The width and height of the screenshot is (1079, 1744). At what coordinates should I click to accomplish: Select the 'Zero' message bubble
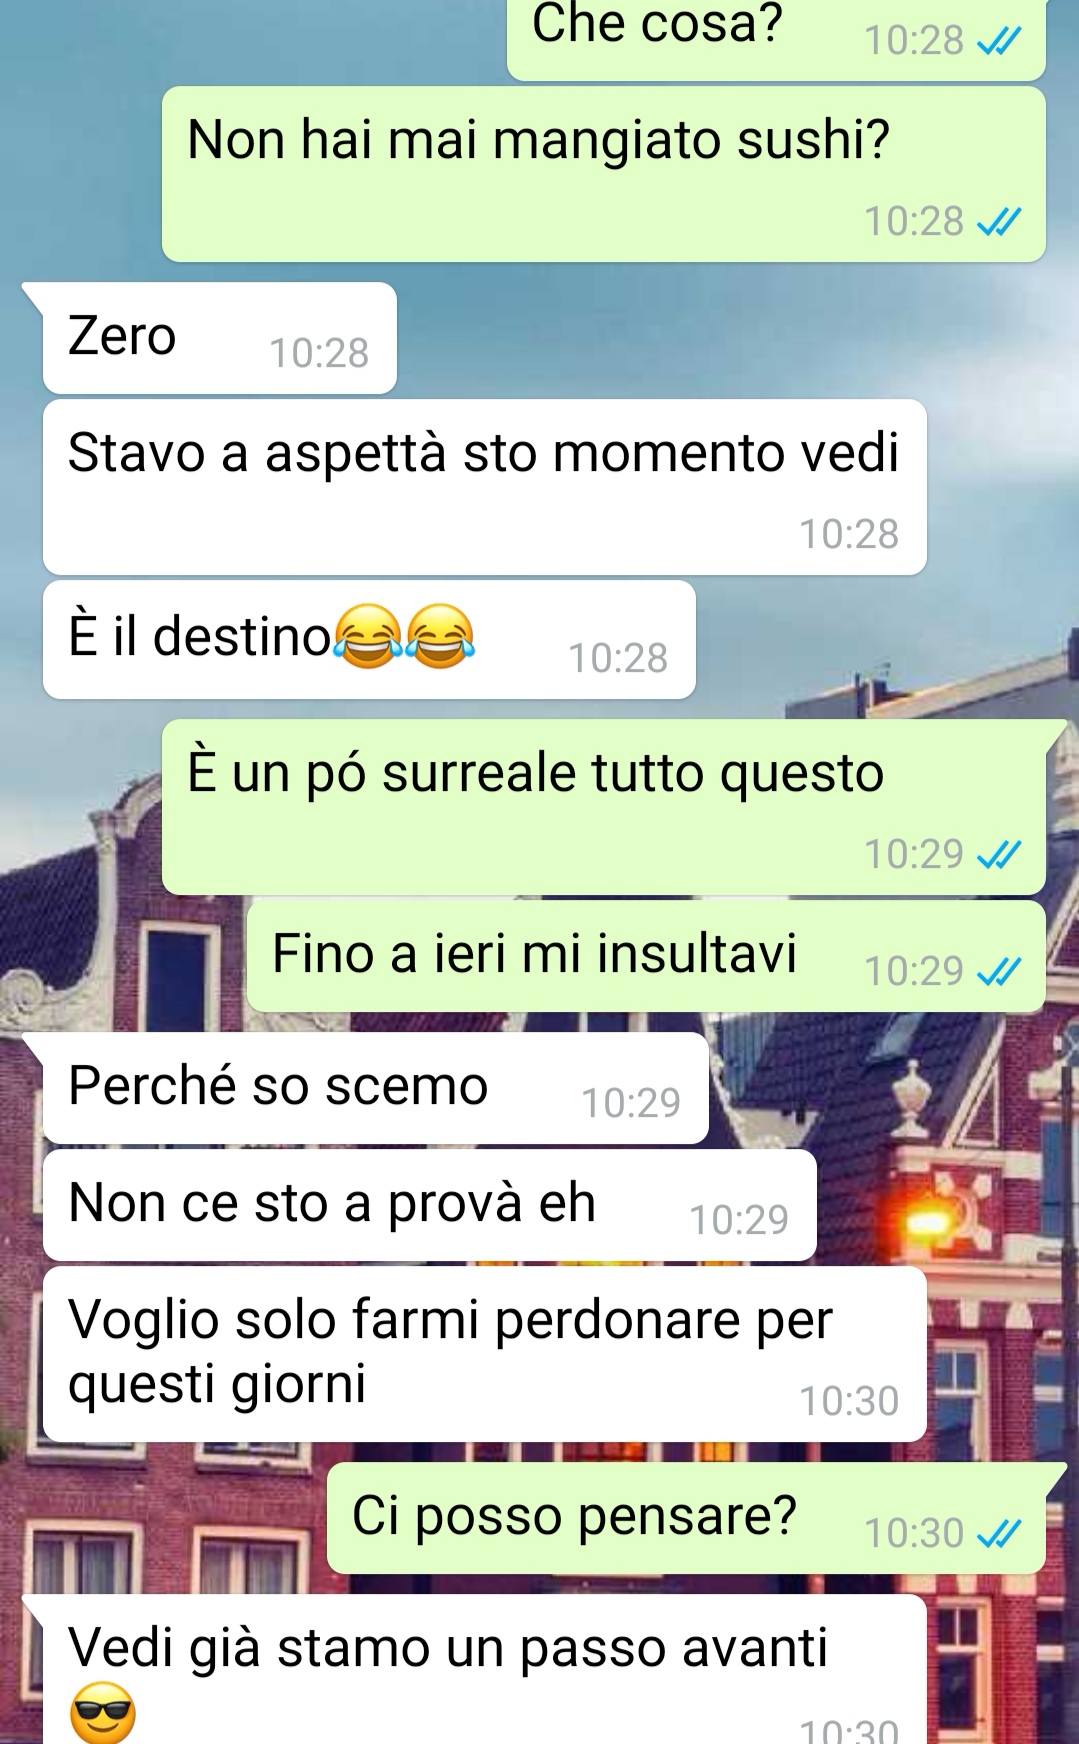click(x=219, y=338)
